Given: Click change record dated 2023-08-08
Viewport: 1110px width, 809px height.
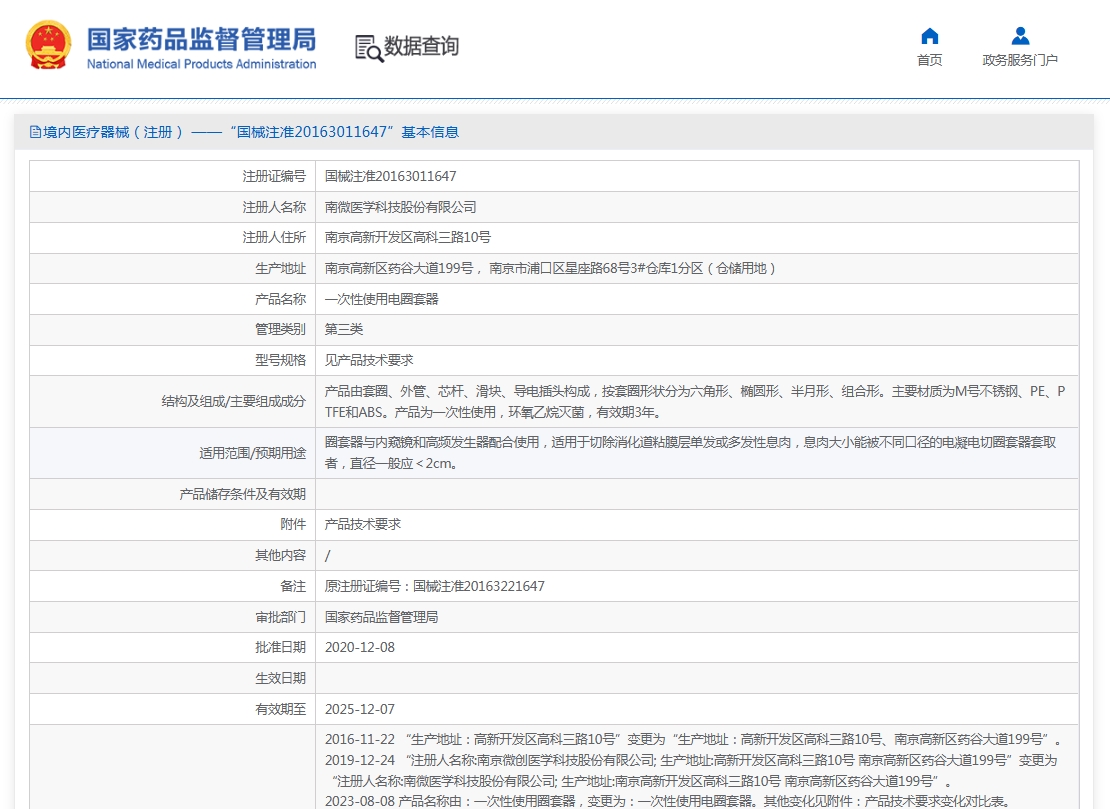Looking at the screenshot, I should [667, 801].
